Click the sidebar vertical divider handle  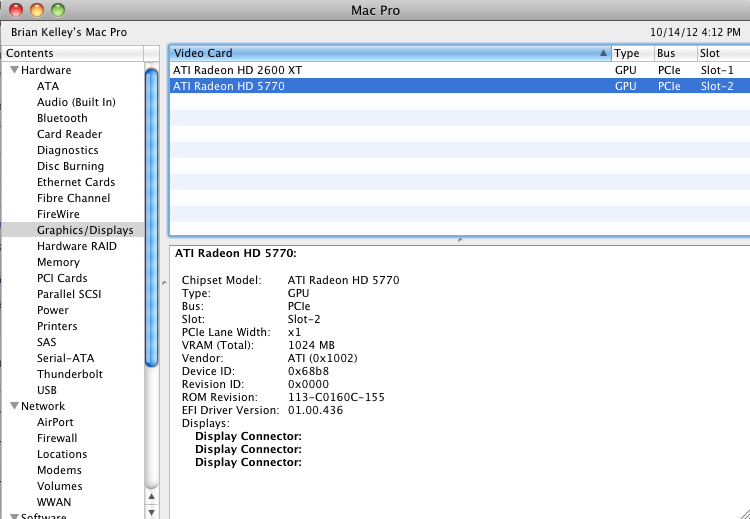[164, 283]
